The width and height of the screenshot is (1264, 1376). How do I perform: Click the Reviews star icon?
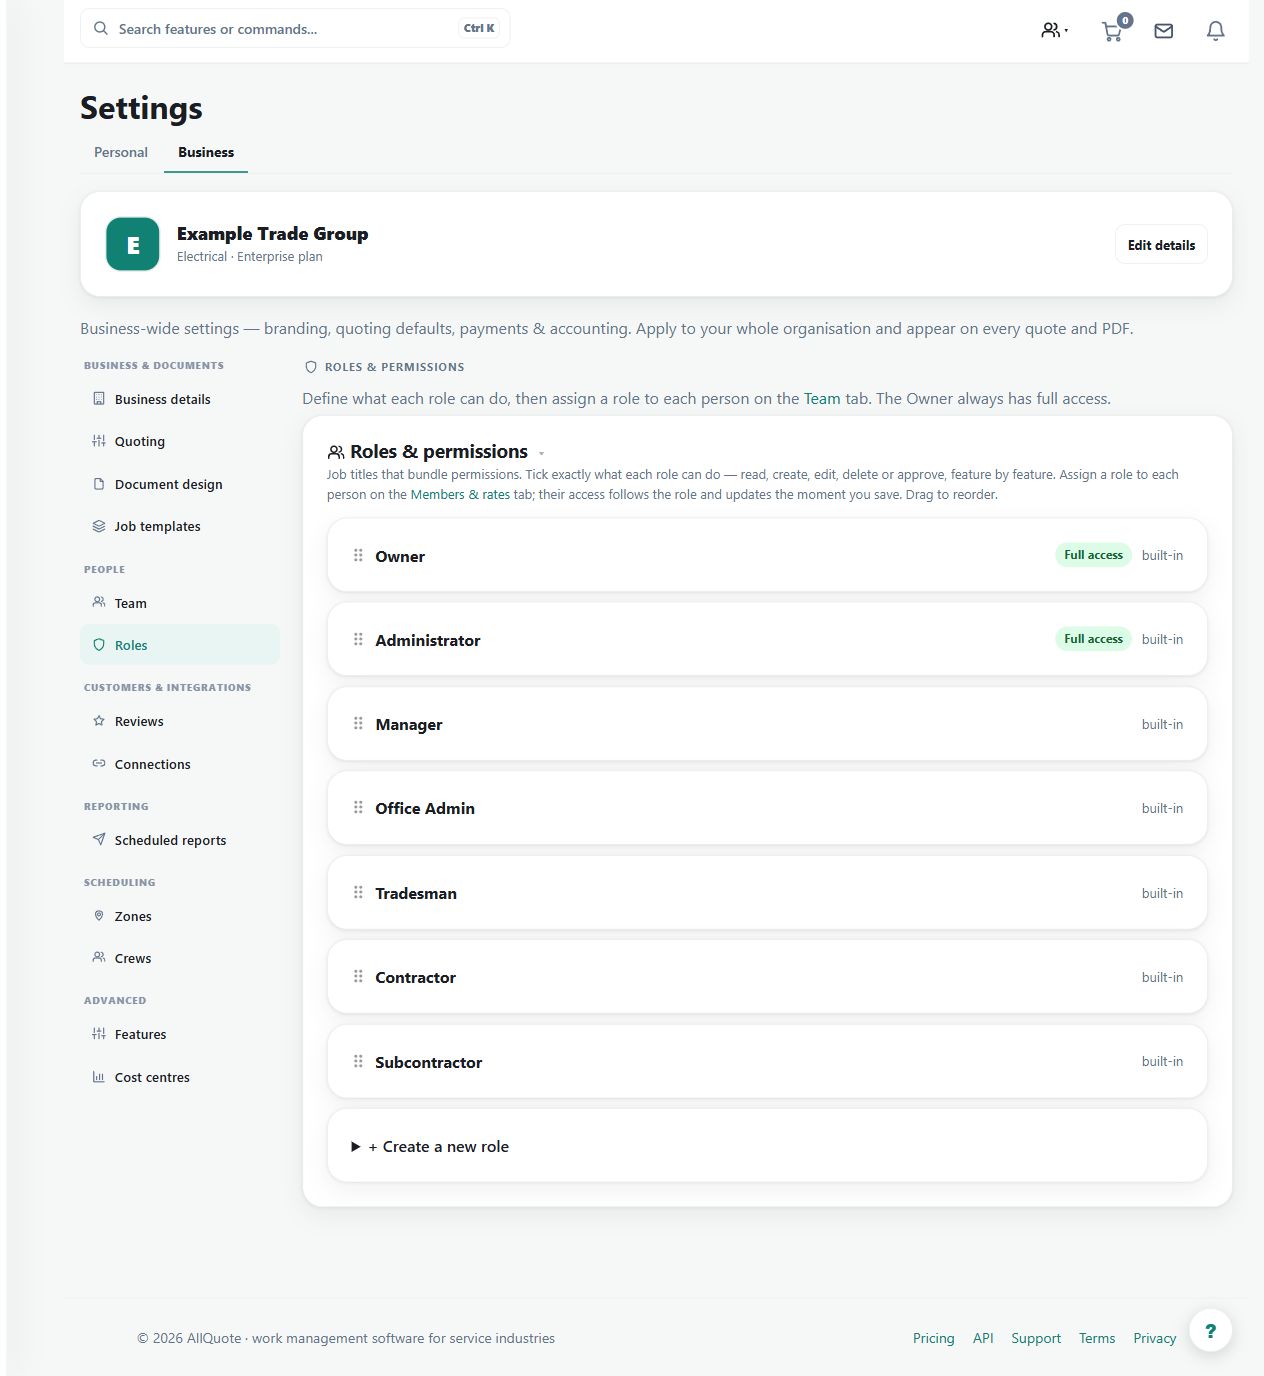point(99,721)
